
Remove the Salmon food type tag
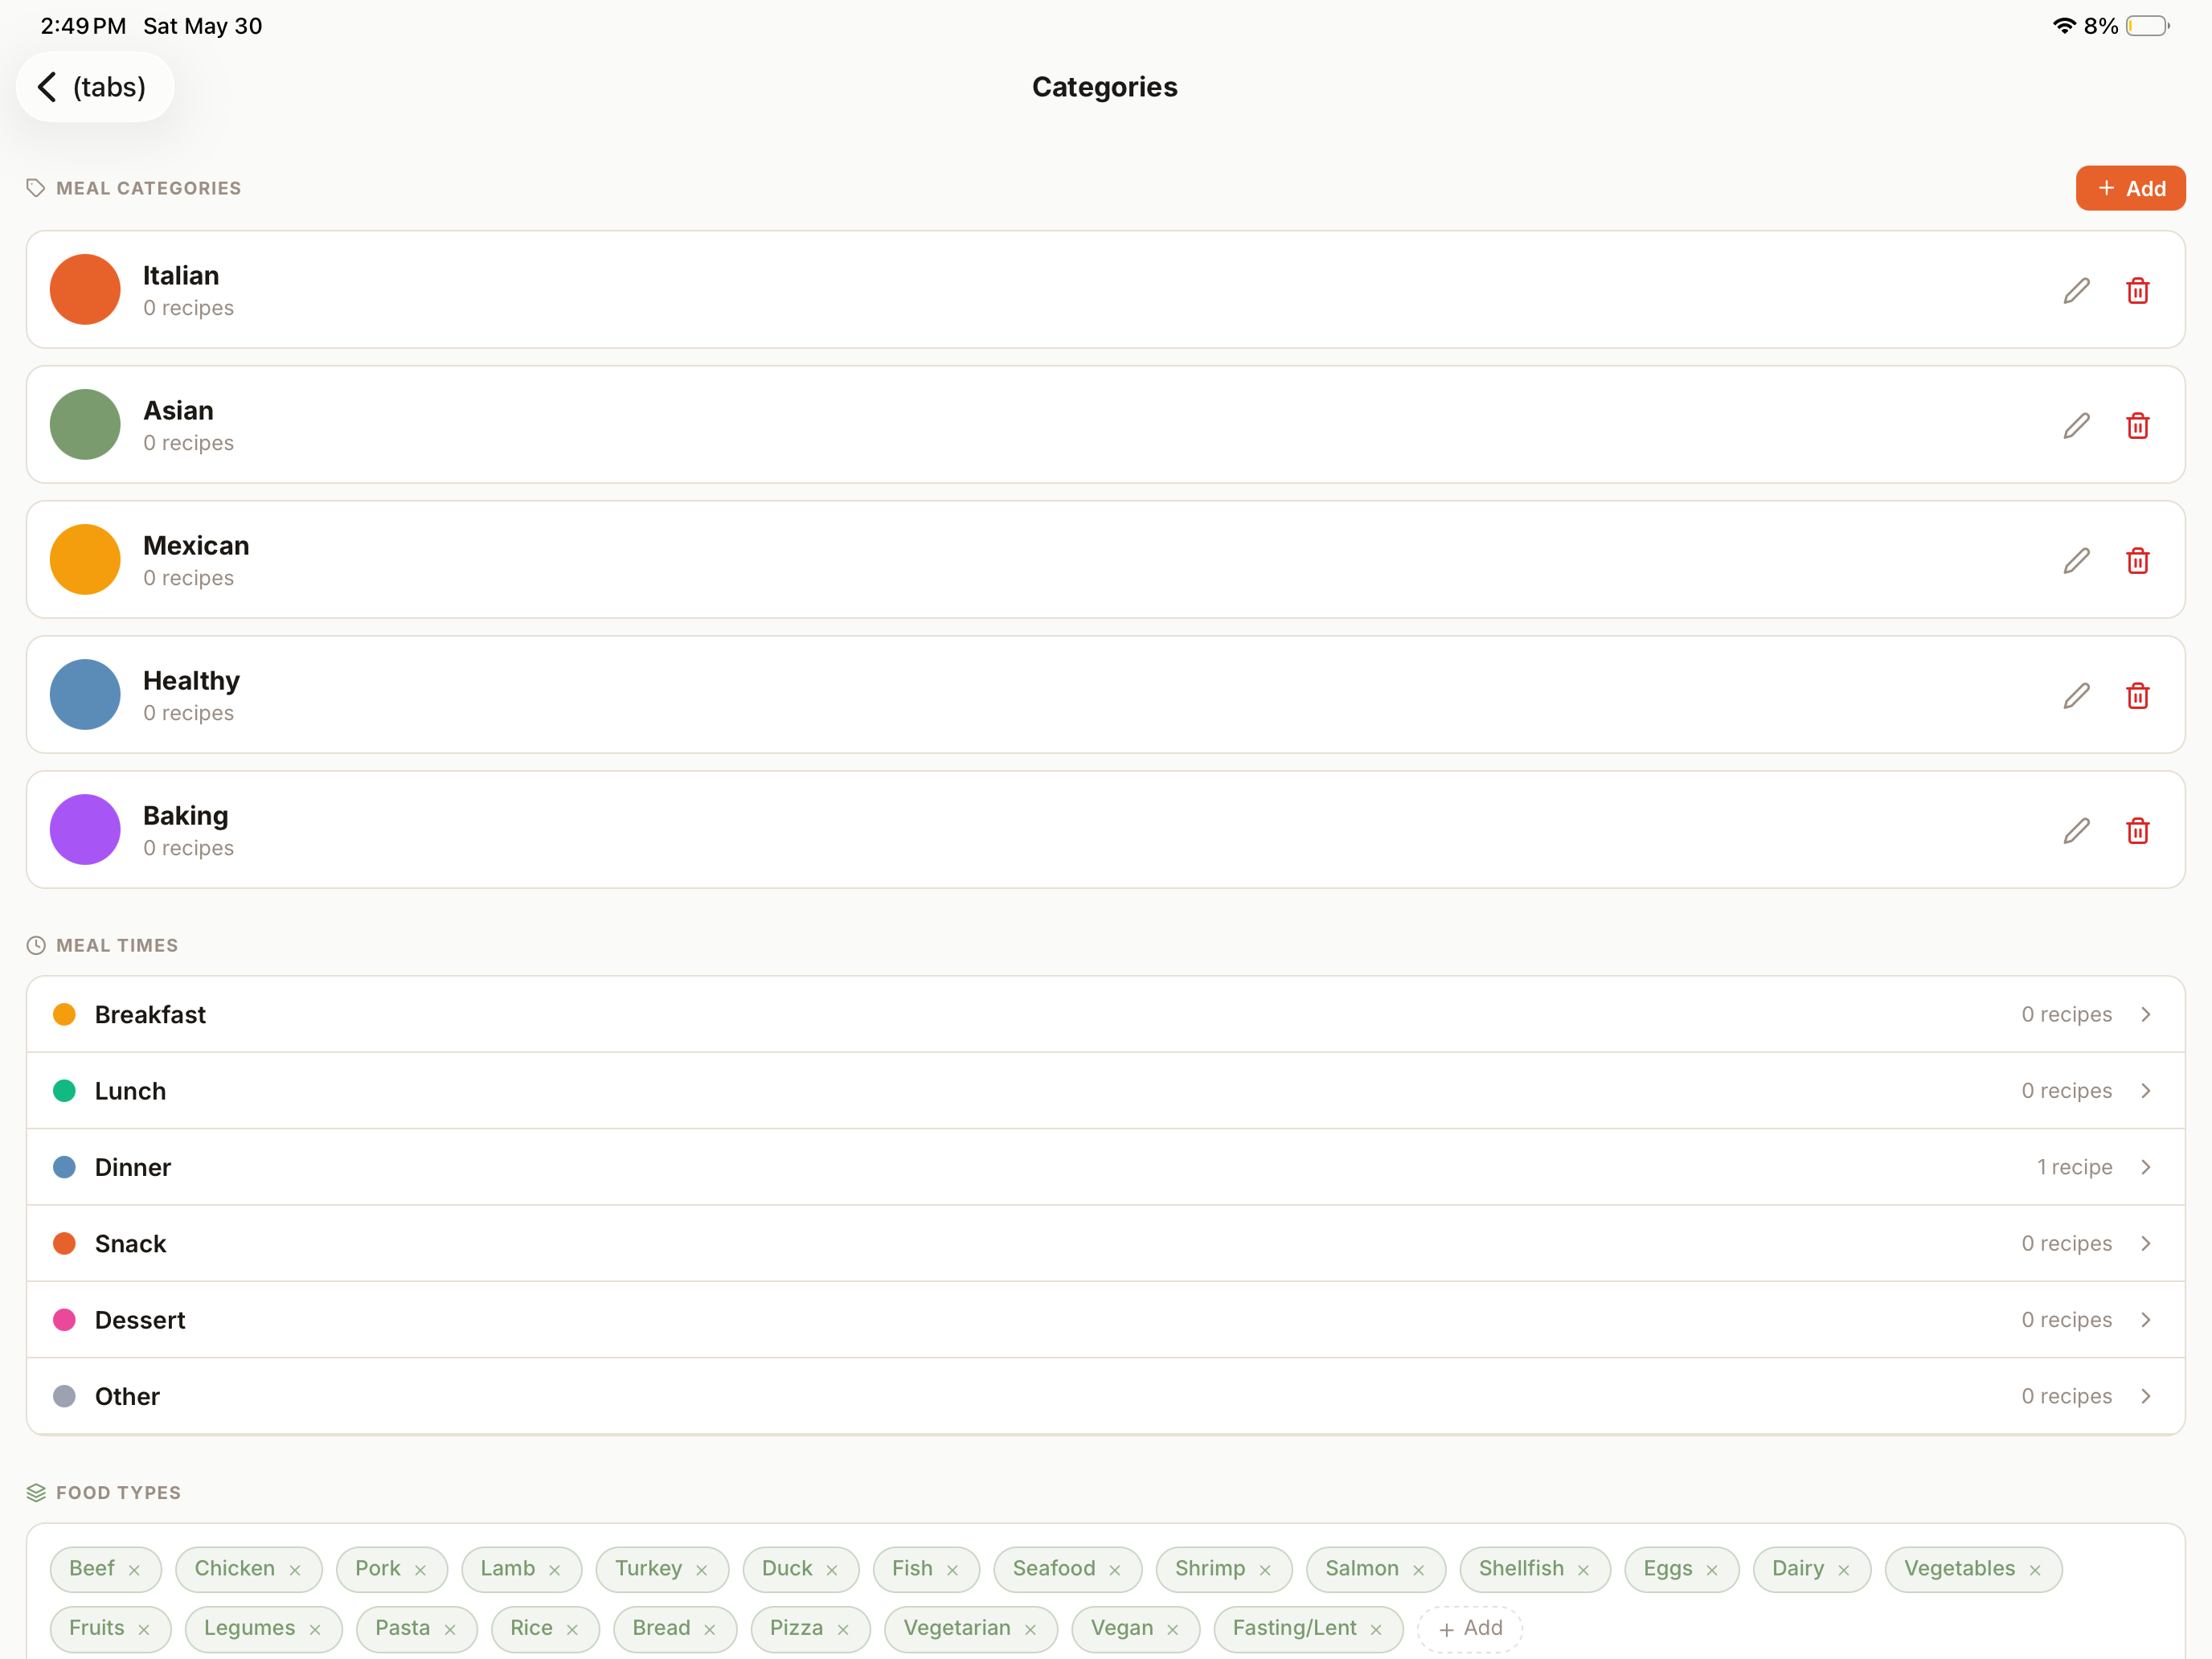click(x=1418, y=1570)
